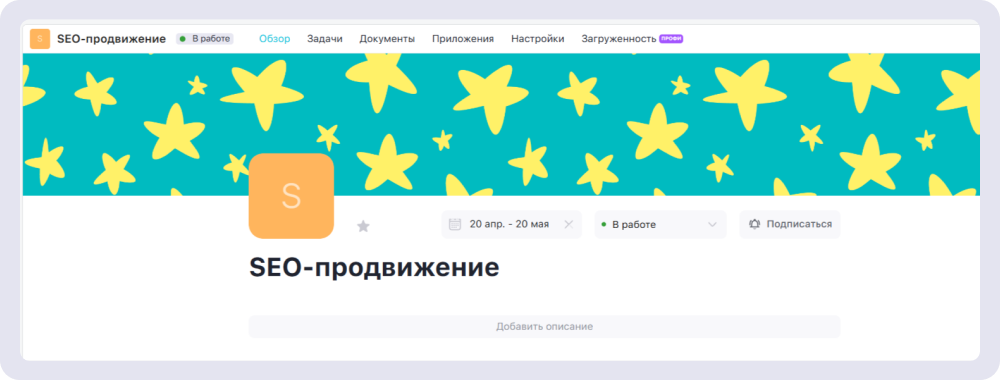
Task: Open the calendar icon in date field
Action: pyautogui.click(x=455, y=224)
